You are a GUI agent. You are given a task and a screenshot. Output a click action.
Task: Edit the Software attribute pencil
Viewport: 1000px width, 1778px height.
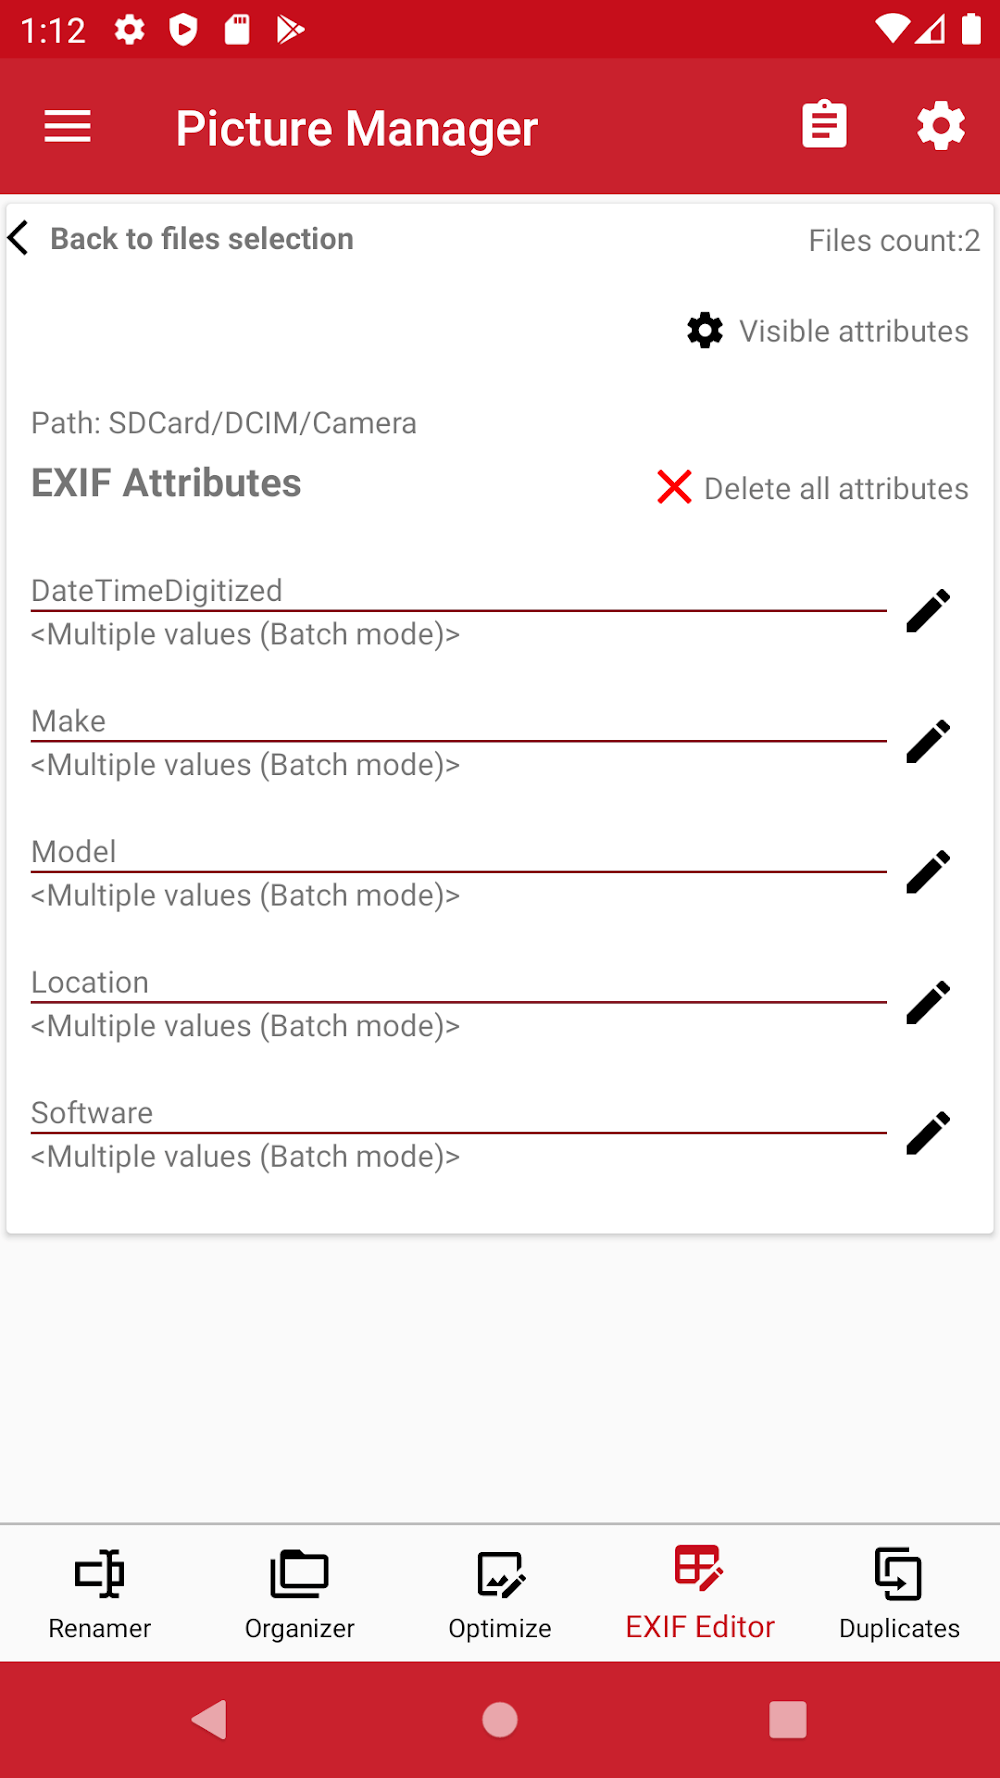(x=928, y=1133)
